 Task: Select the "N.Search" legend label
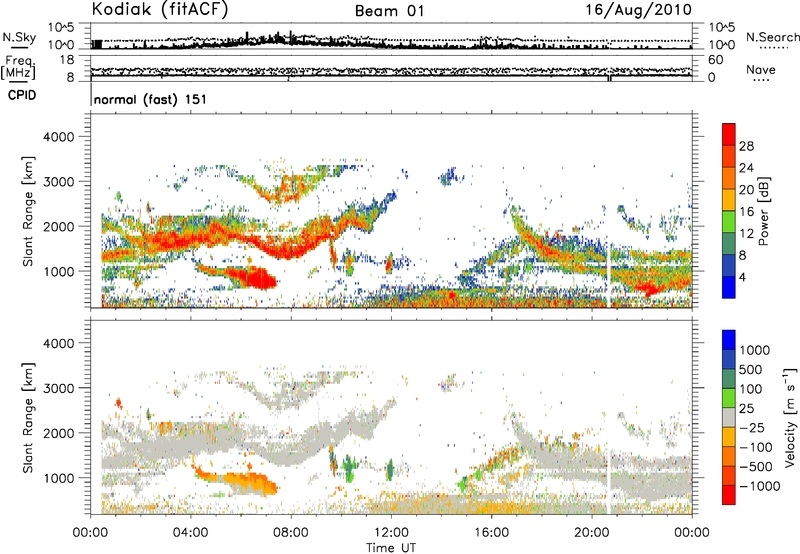[772, 37]
